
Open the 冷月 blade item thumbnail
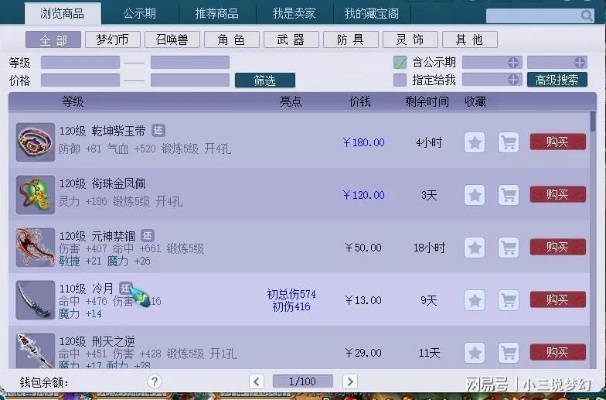pyautogui.click(x=35, y=300)
